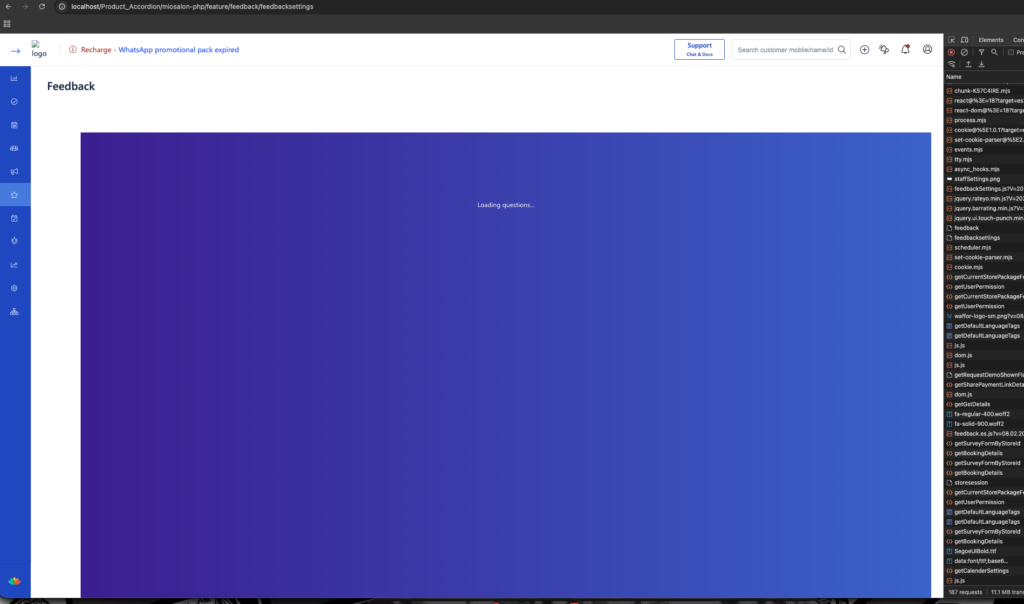The image size is (1024, 604).
Task: Click the Support Chat & Docs button
Action: 699,50
